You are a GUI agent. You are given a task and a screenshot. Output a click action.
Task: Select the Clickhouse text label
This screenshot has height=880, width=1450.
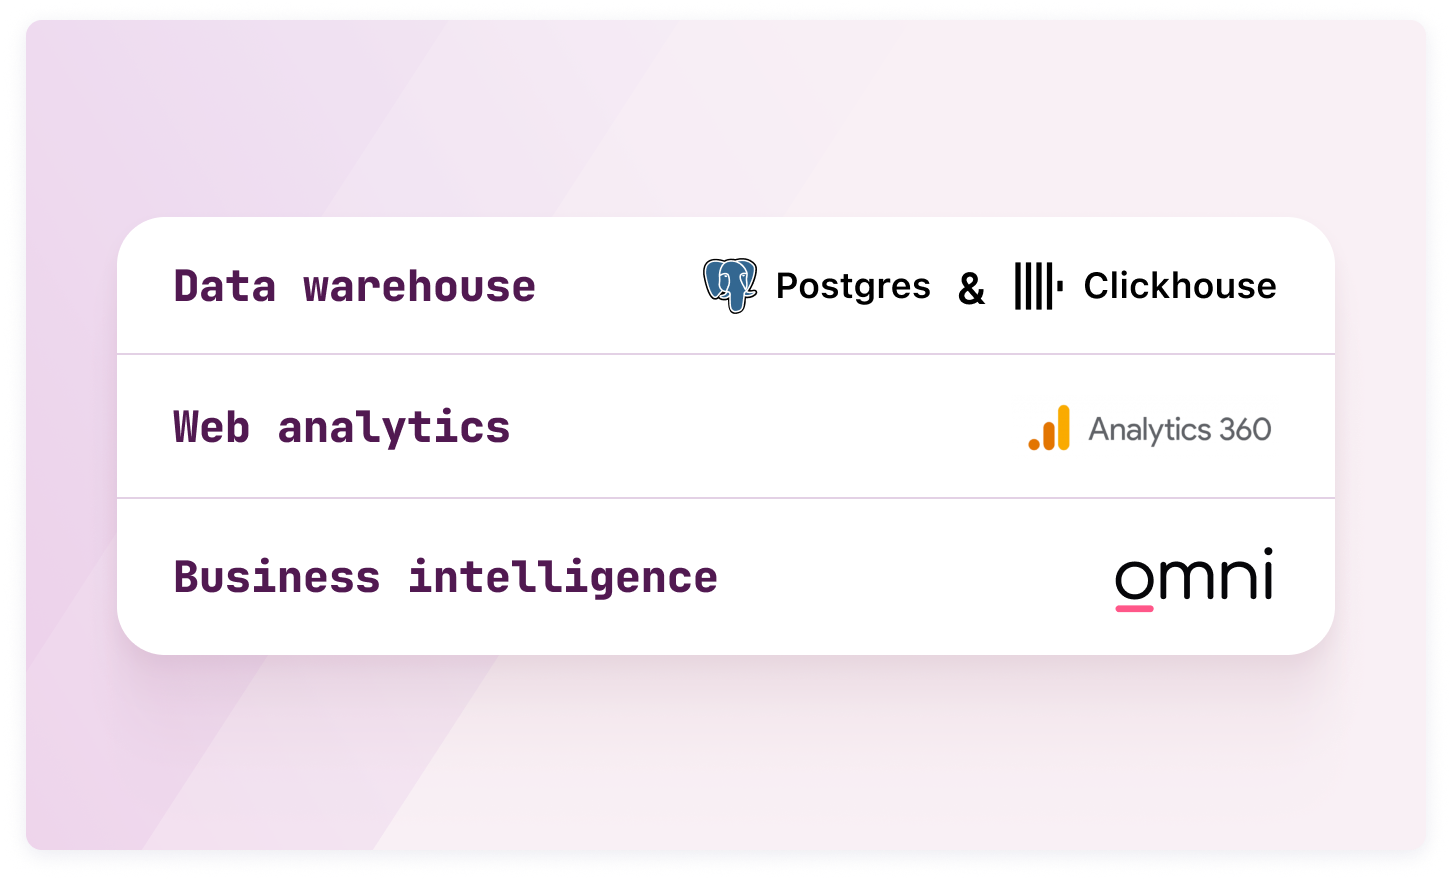pyautogui.click(x=1180, y=286)
